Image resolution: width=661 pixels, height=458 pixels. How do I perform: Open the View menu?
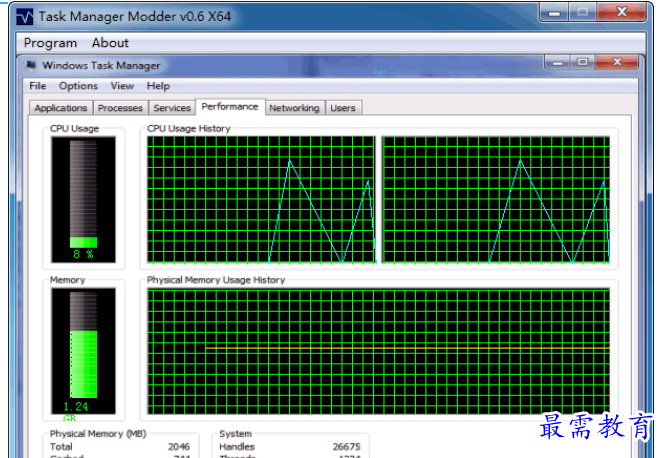(x=122, y=86)
